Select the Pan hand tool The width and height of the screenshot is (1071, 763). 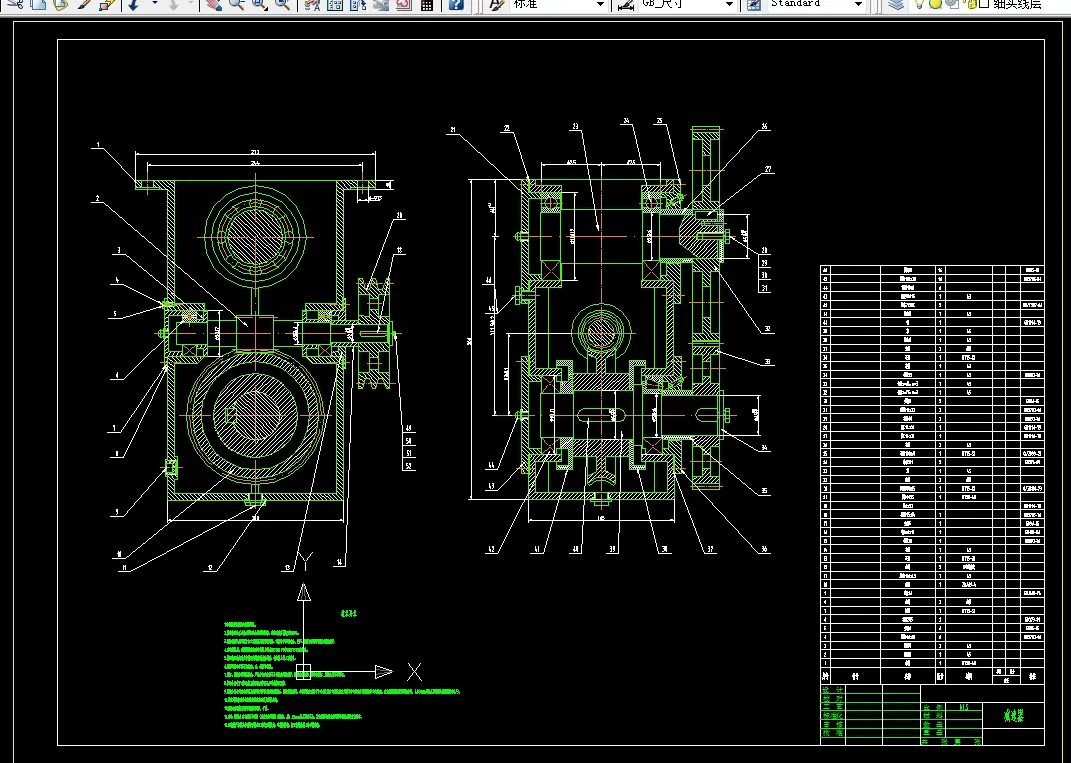(213, 4)
